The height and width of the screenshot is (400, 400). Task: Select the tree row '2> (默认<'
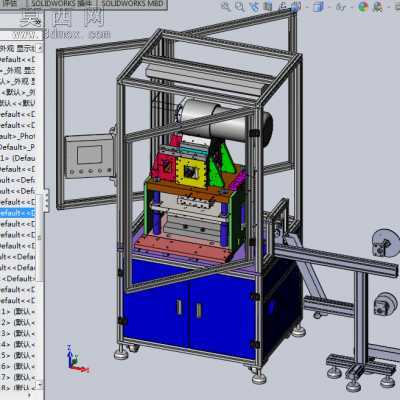(17, 323)
